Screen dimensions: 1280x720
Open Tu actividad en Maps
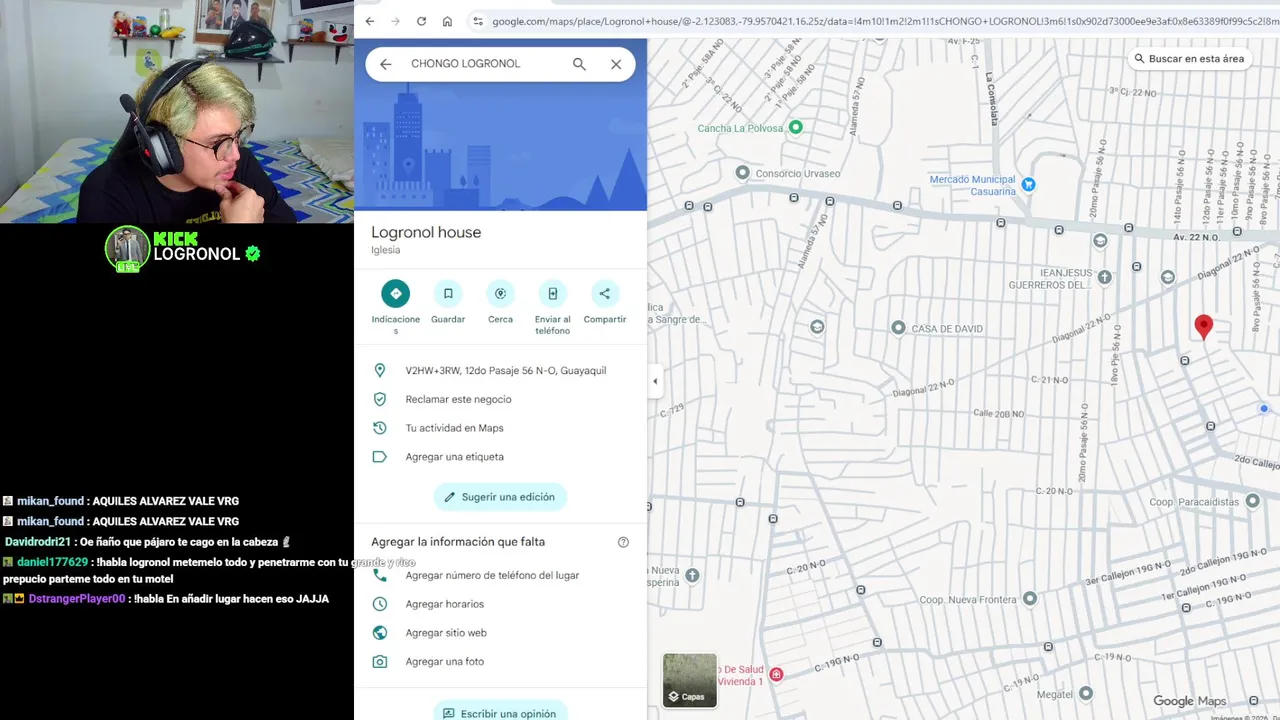454,428
